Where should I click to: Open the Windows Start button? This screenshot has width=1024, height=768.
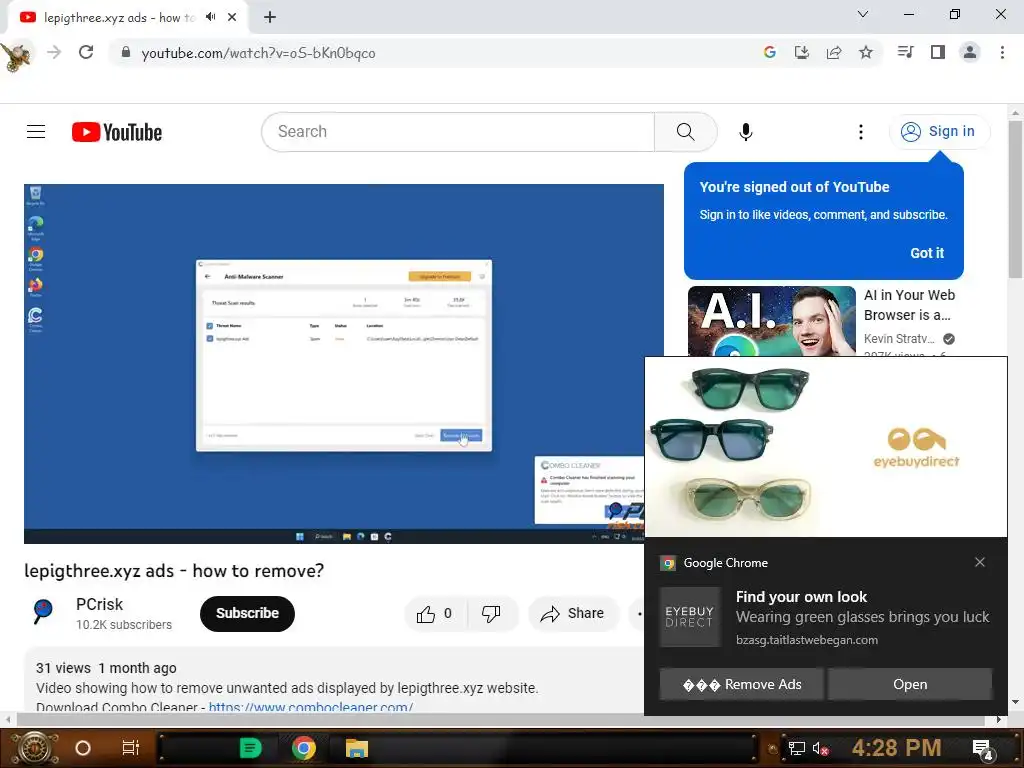tap(34, 748)
